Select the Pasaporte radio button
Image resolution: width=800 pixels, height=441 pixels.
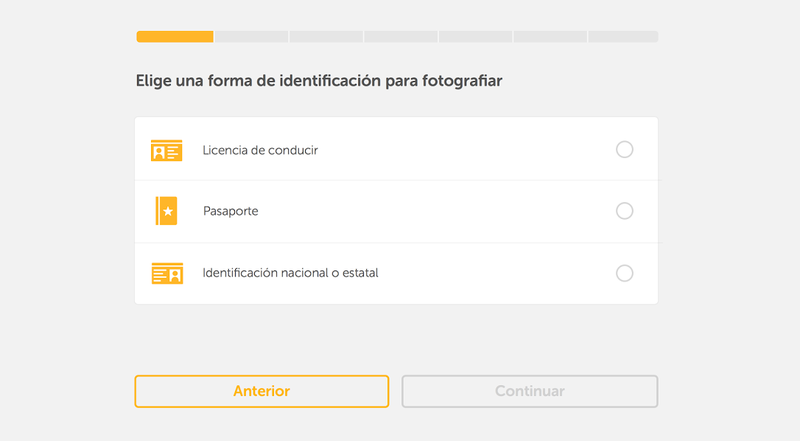[624, 211]
